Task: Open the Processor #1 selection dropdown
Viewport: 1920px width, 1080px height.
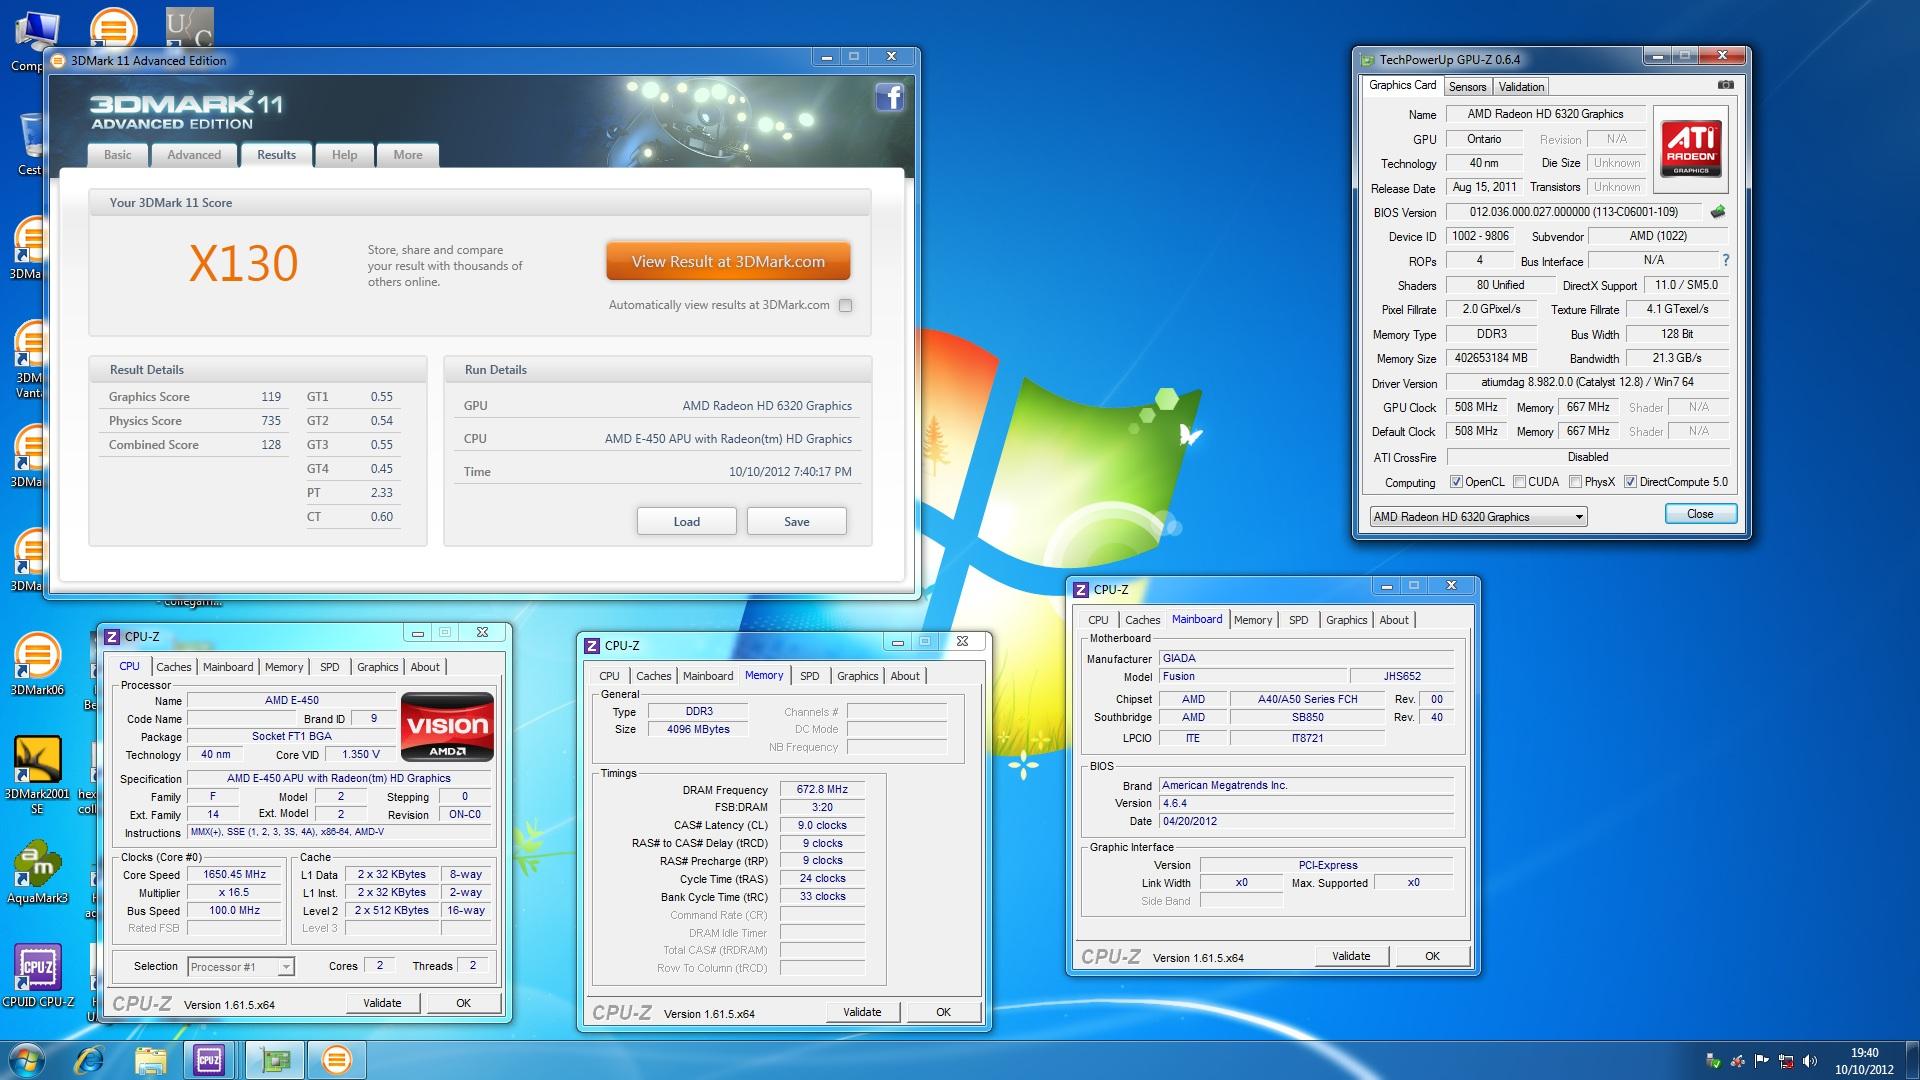Action: (x=240, y=967)
